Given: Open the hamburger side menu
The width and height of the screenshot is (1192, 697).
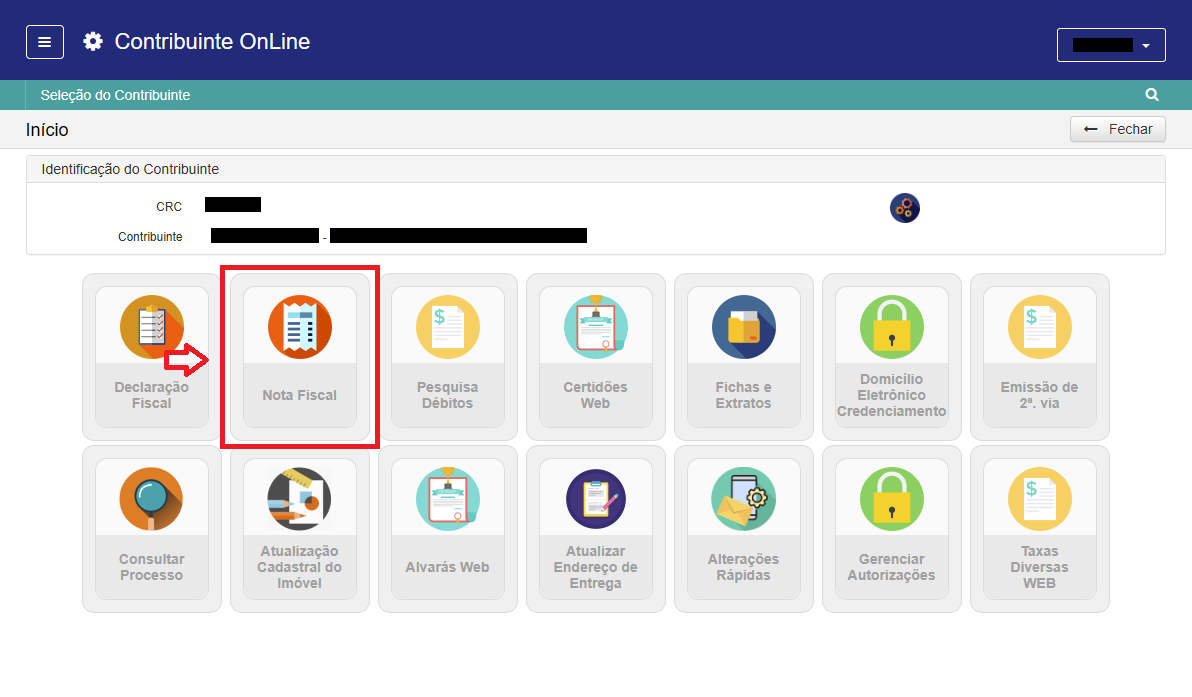Looking at the screenshot, I should point(45,42).
